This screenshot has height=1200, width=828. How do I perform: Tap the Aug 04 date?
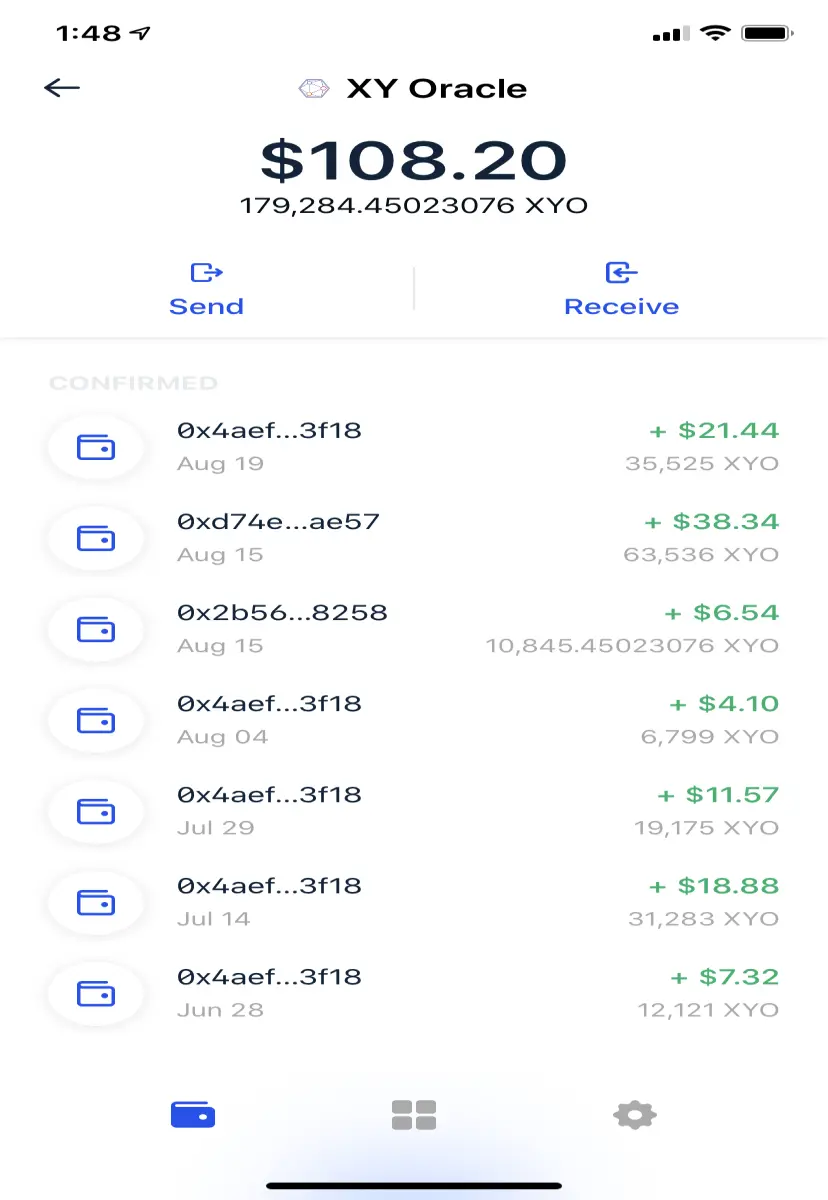tap(222, 737)
